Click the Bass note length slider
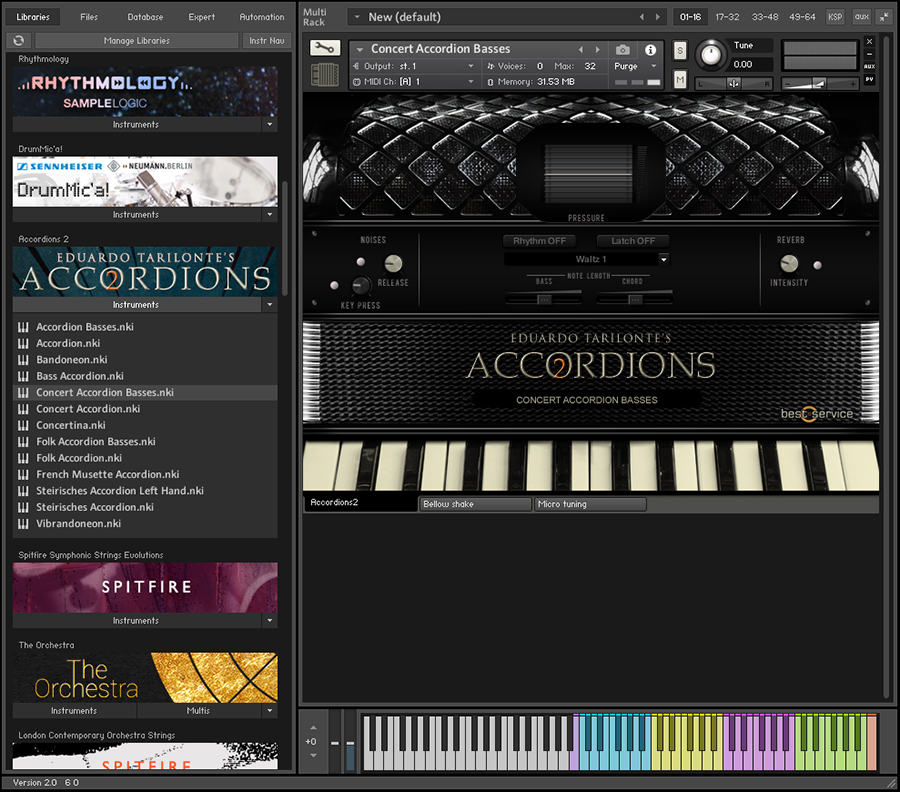 (x=544, y=299)
